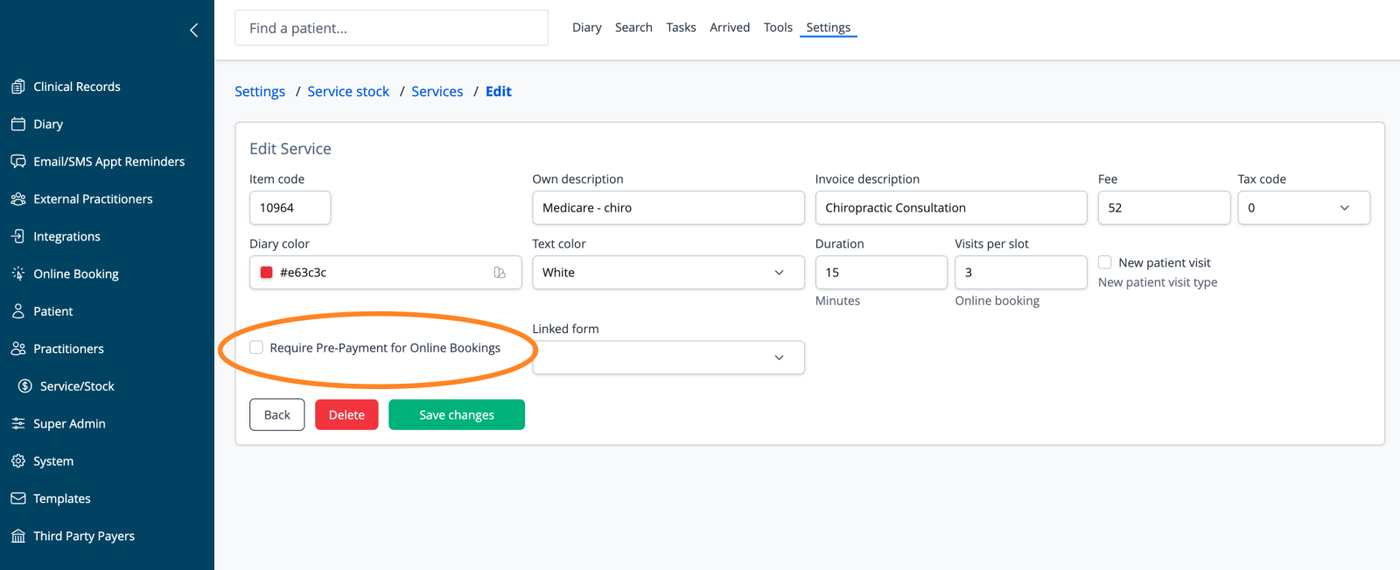Expand the Tax code dropdown
Screen dimensions: 1400x570
click(1304, 208)
